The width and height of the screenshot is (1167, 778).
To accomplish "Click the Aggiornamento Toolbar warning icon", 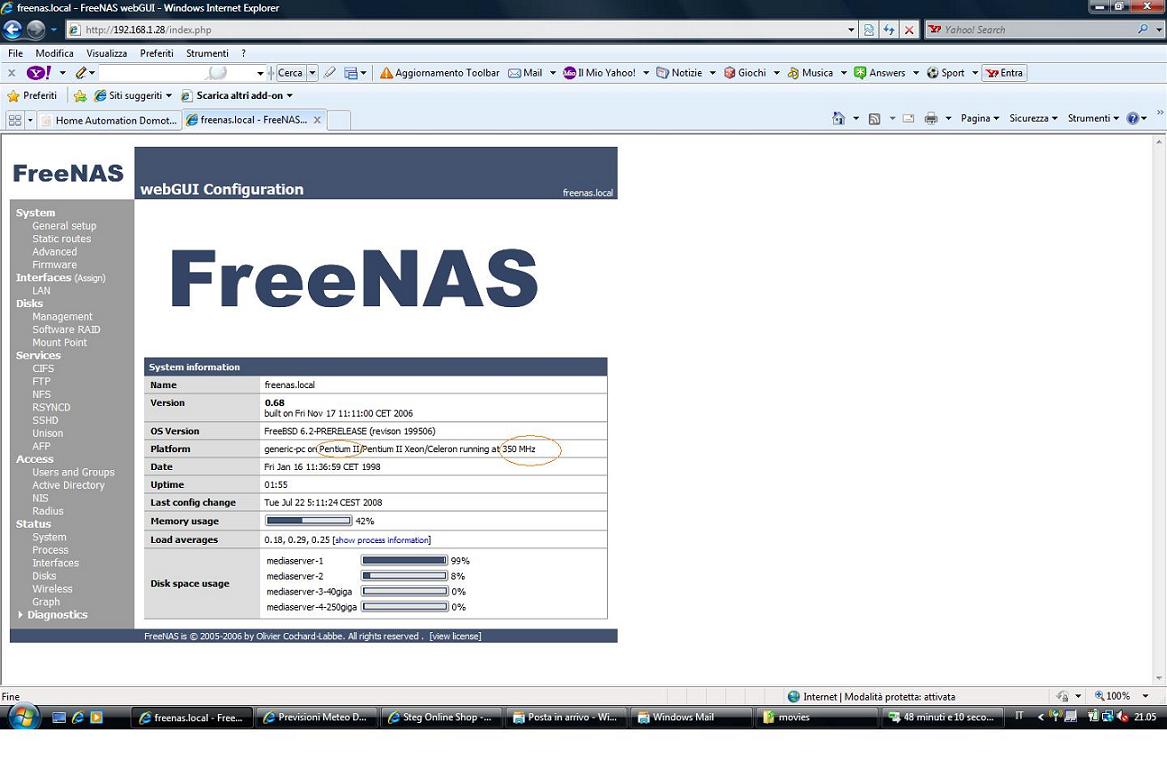I will click(386, 73).
